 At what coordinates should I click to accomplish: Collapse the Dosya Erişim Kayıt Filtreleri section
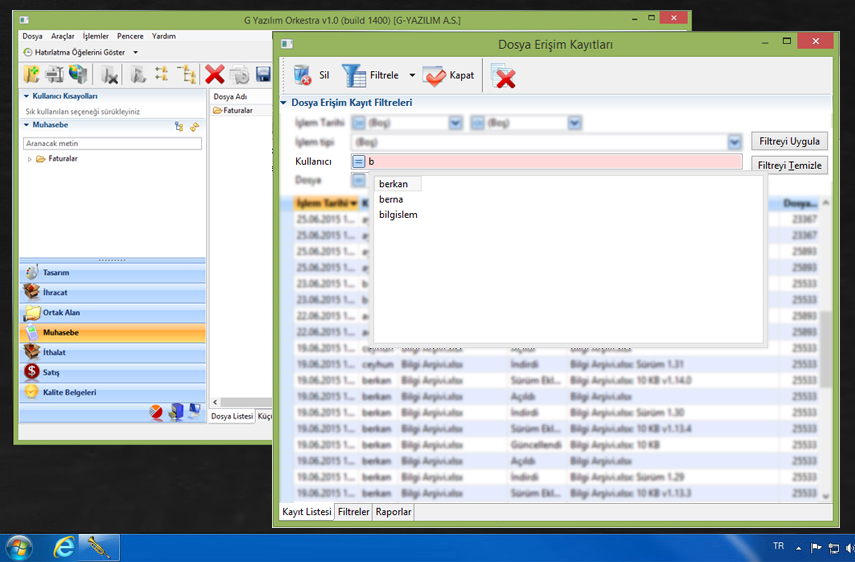coord(284,102)
